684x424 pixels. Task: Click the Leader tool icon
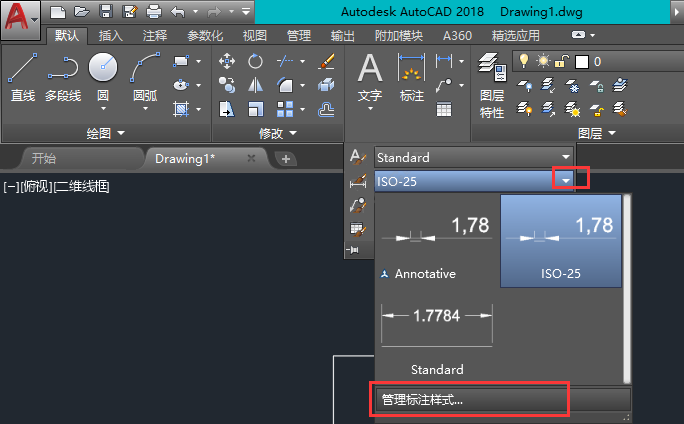[444, 85]
